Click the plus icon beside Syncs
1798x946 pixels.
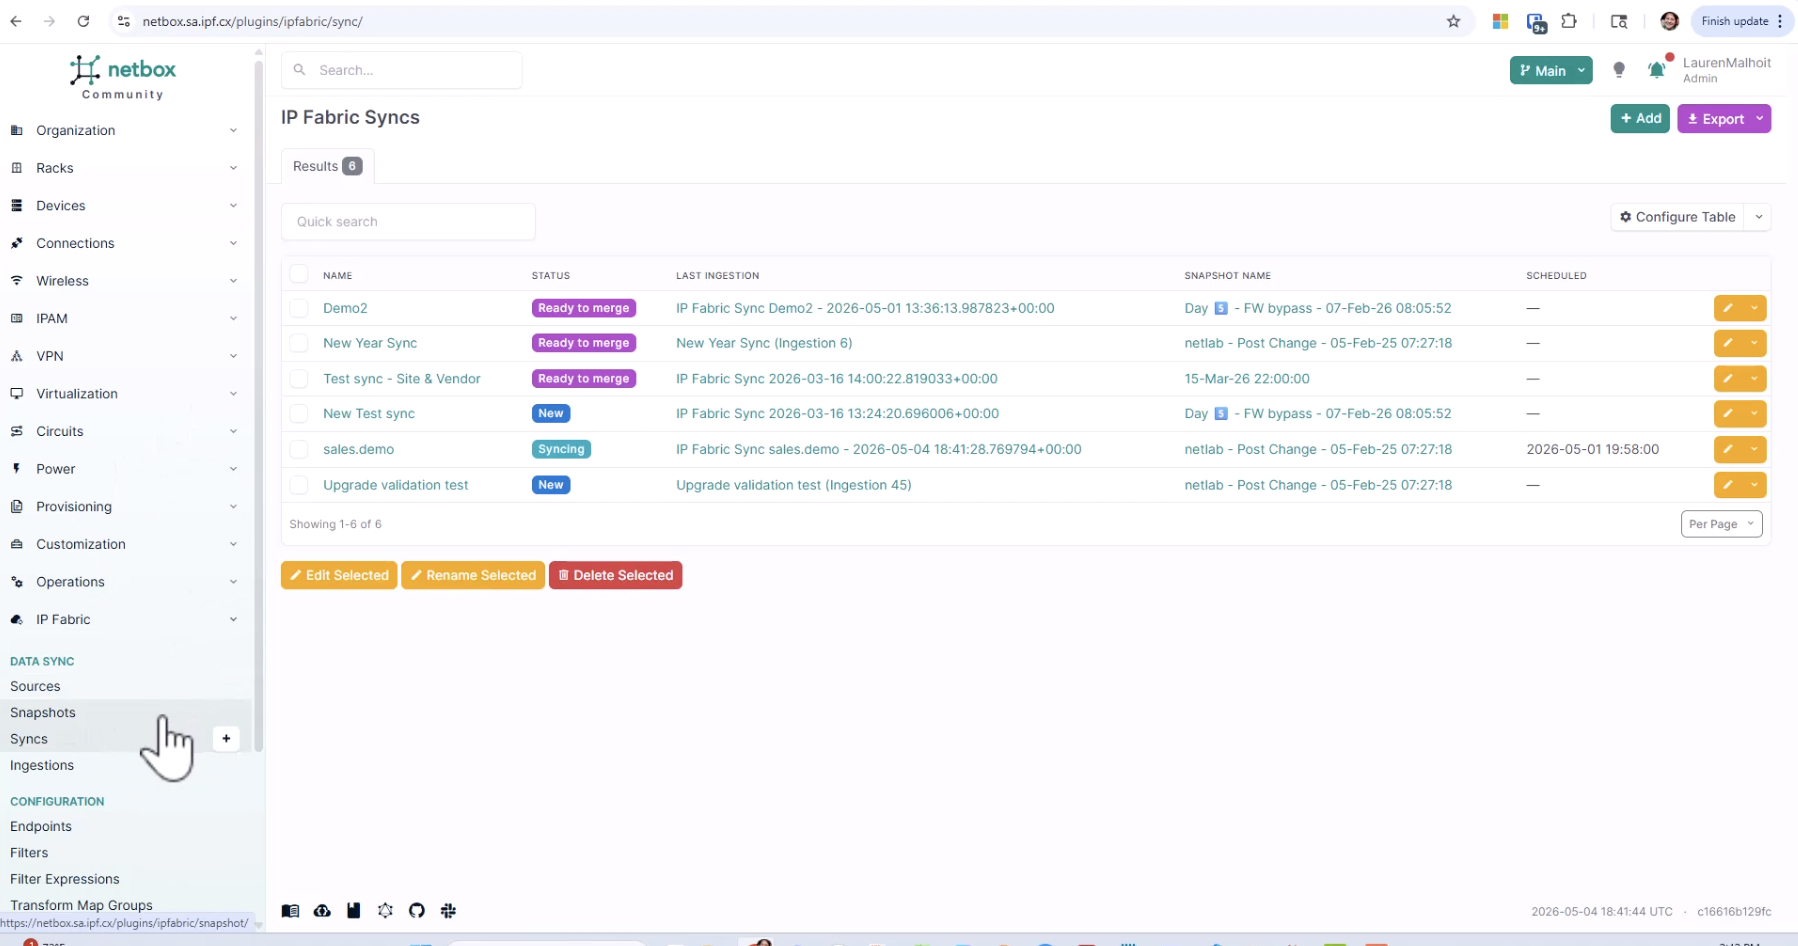(x=226, y=738)
